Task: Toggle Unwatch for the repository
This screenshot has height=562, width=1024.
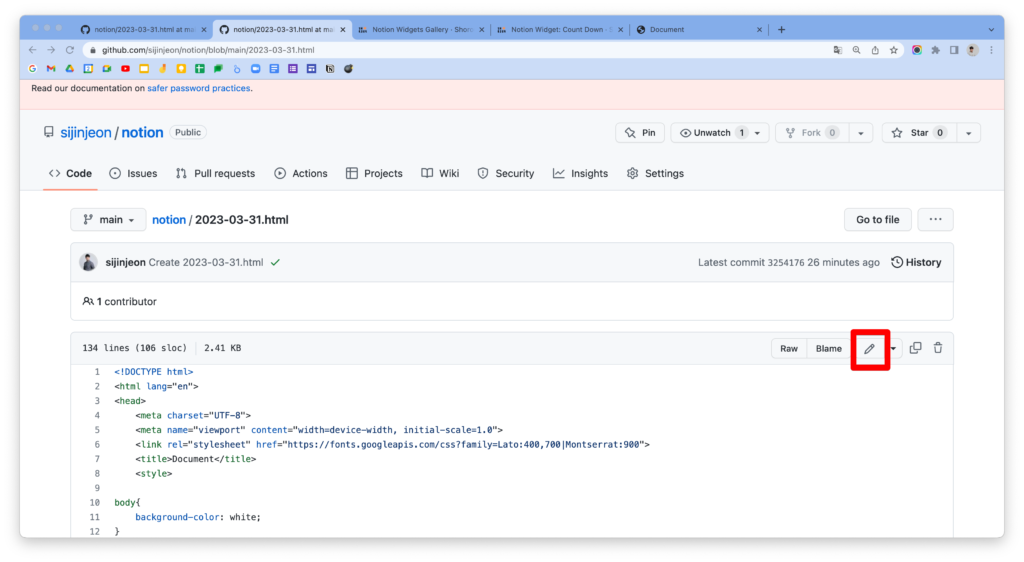Action: [710, 133]
